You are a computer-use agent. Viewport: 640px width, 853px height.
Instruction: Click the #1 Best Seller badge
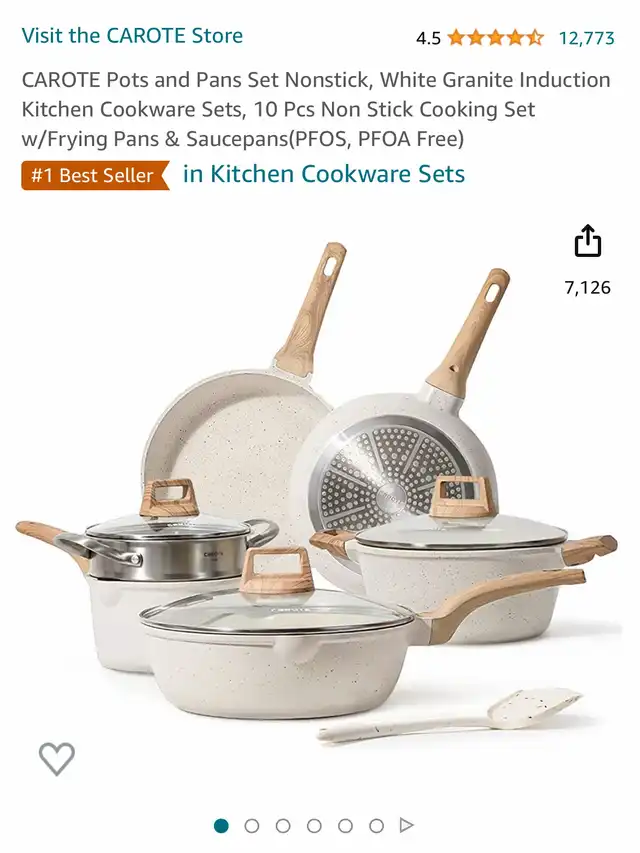point(95,175)
